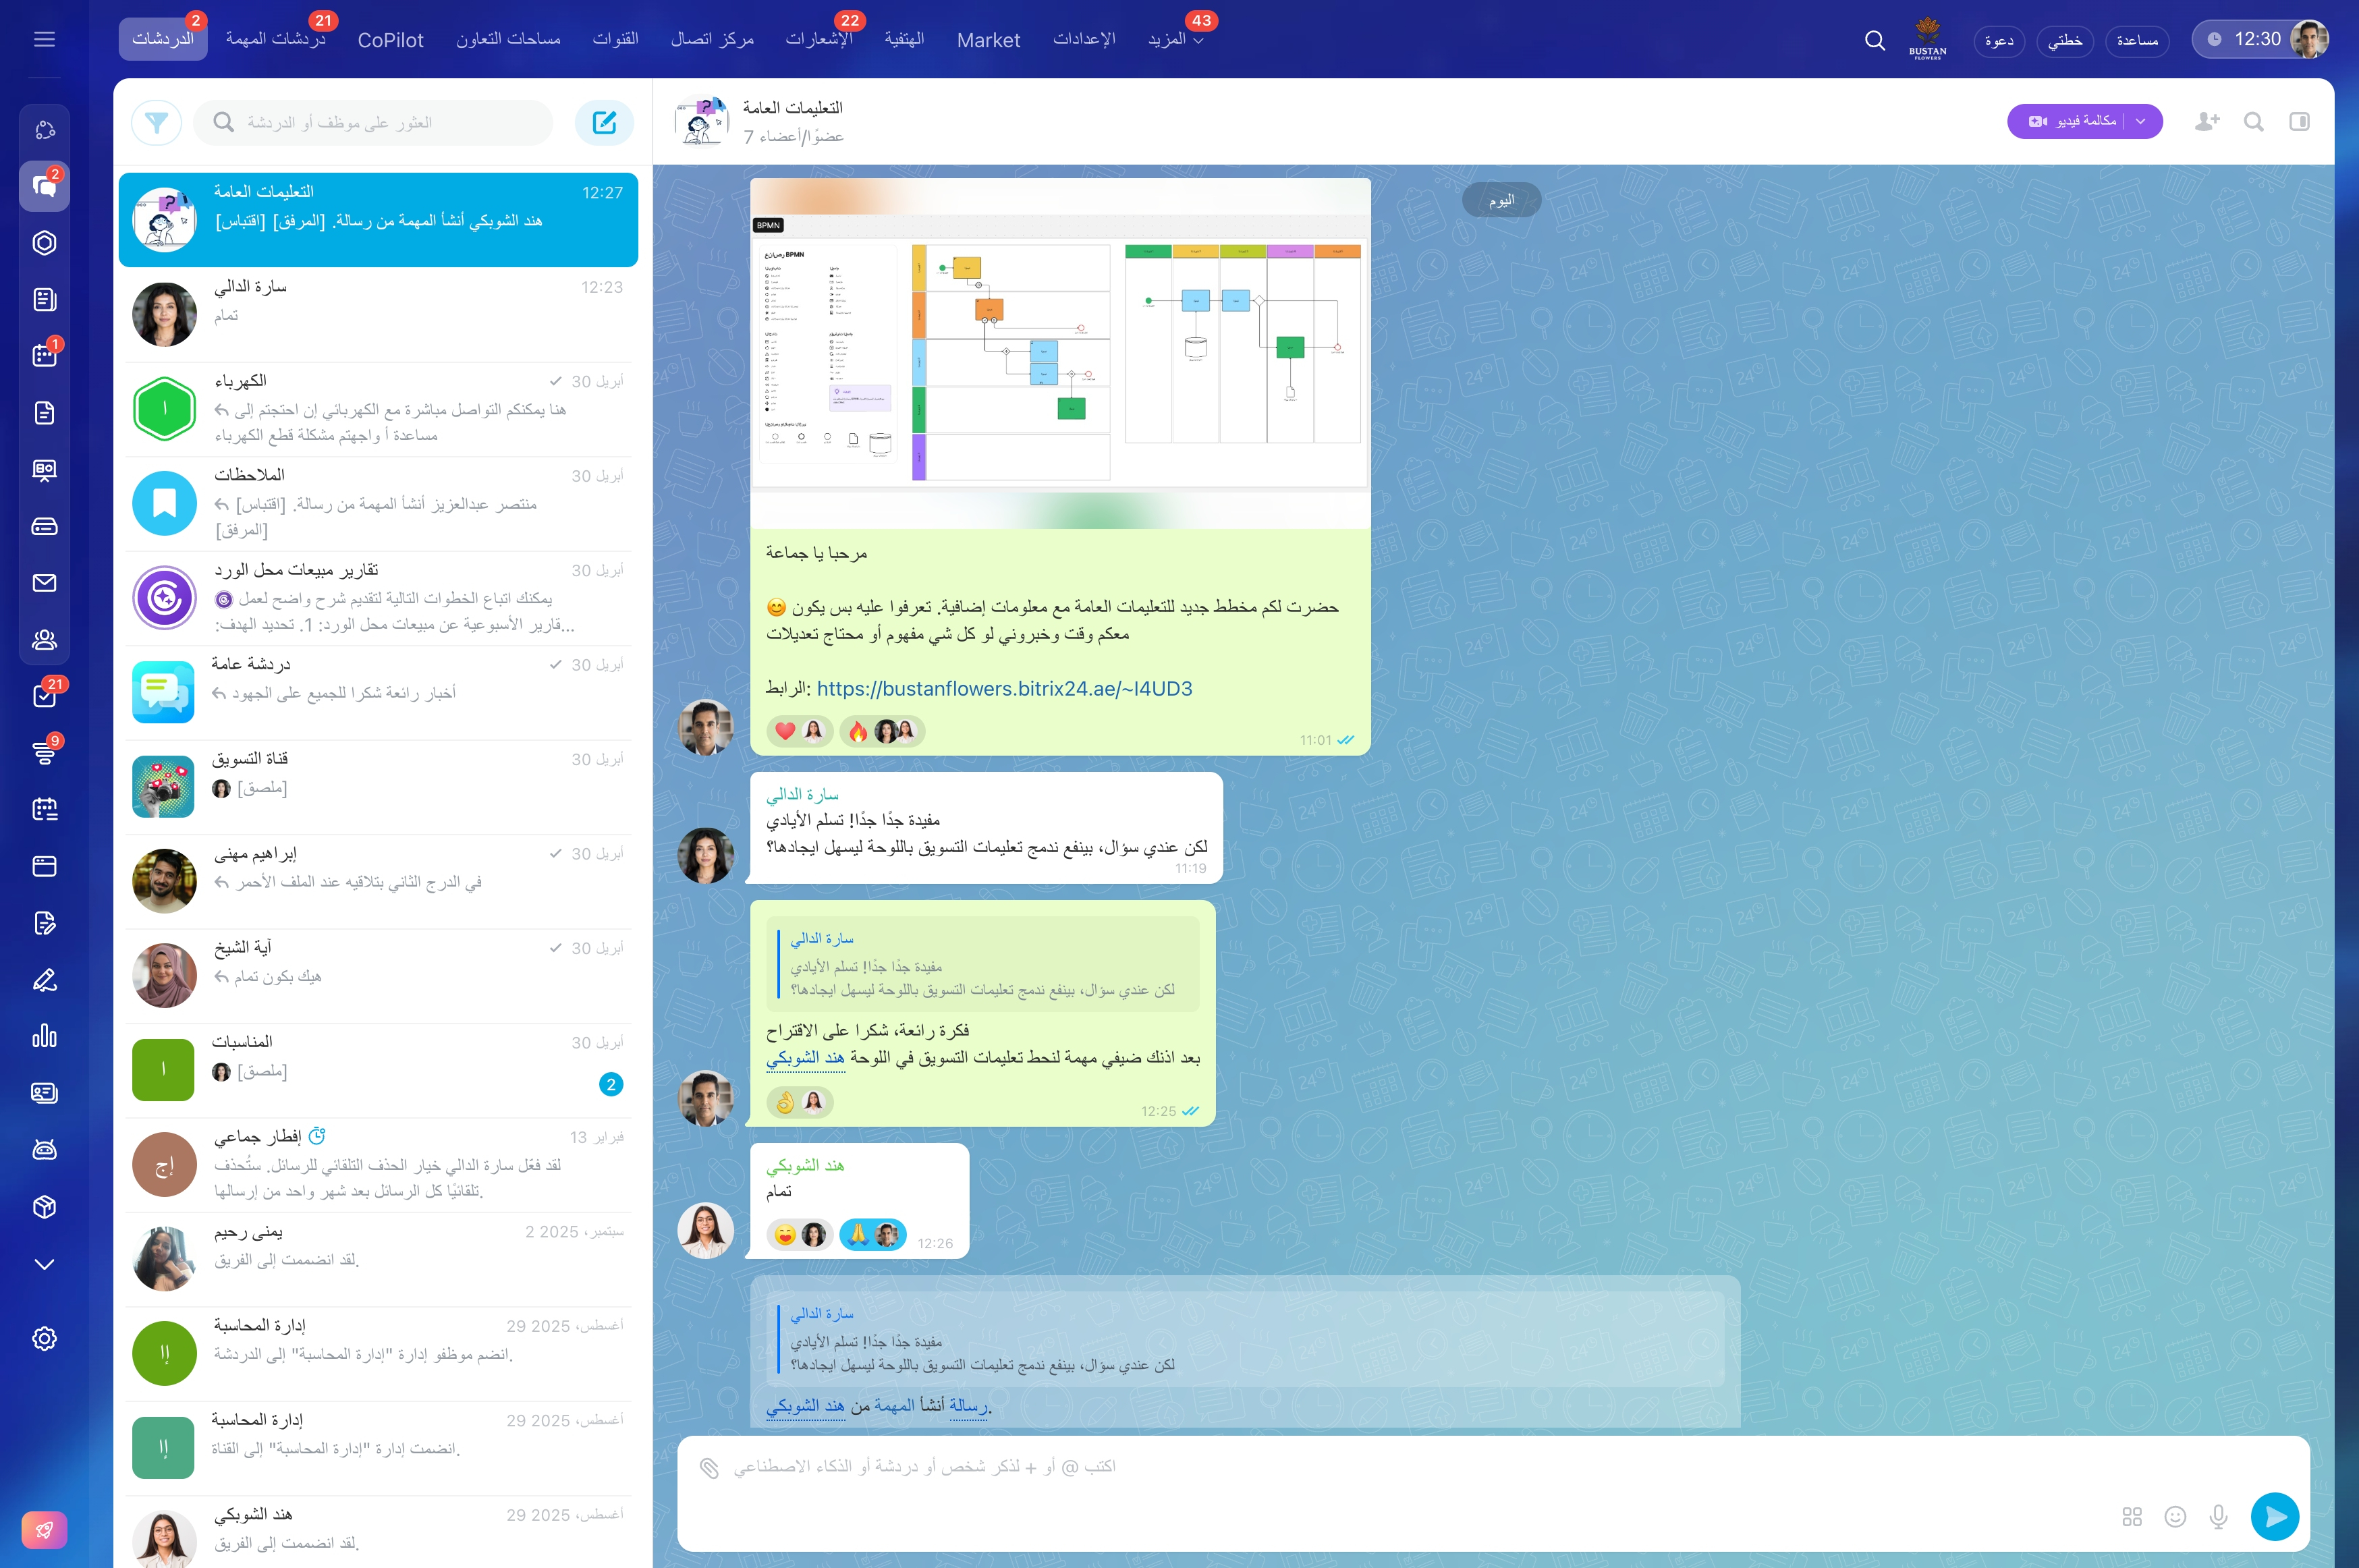2359x1568 pixels.
Task: Click the chat search input field
Action: [373, 123]
